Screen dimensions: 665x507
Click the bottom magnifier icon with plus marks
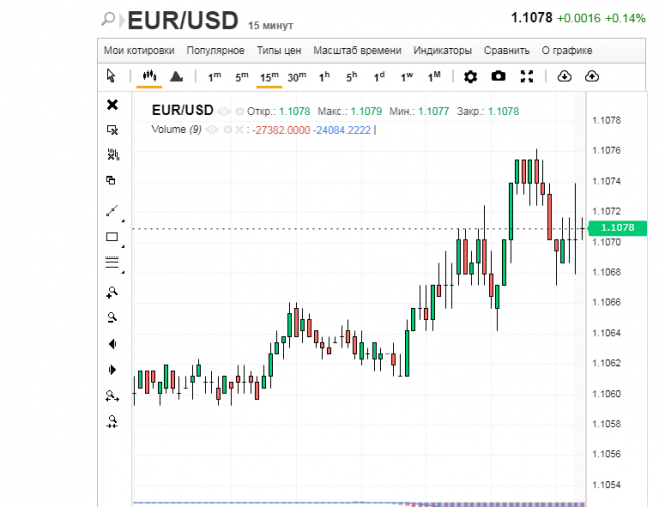click(x=112, y=422)
